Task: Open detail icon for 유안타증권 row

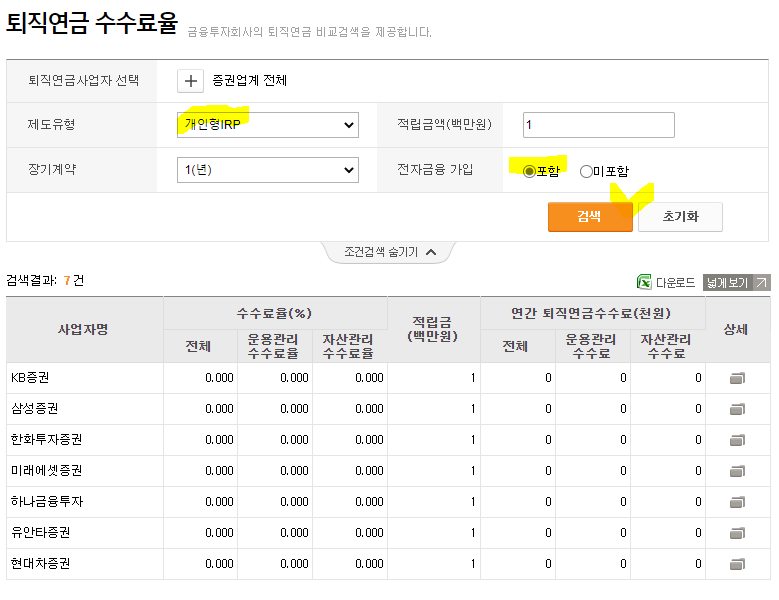Action: [737, 533]
